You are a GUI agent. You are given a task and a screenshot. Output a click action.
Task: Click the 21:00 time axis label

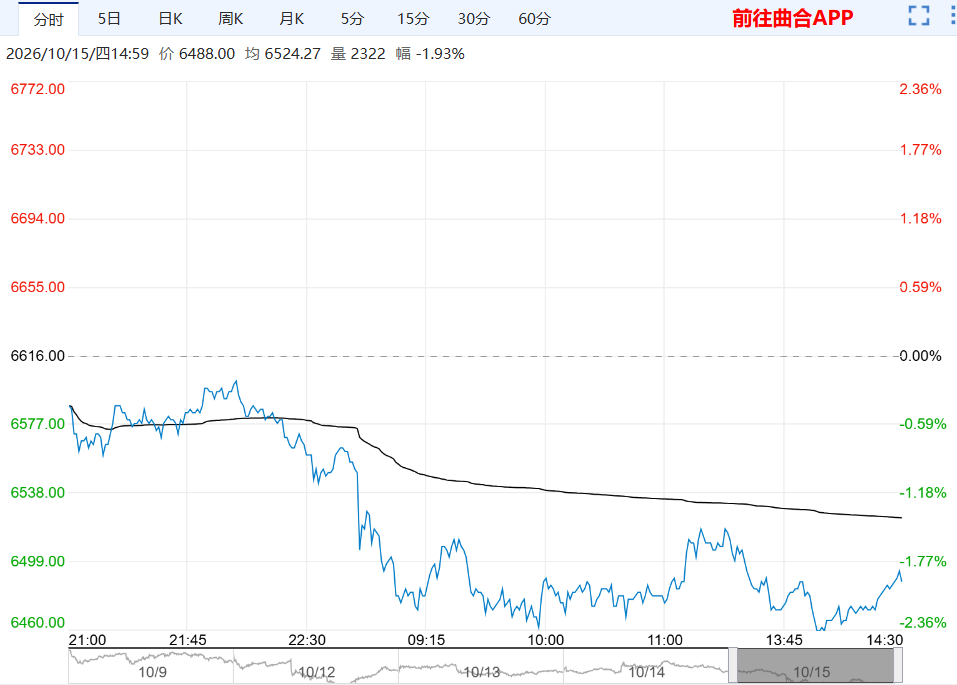pos(87,640)
